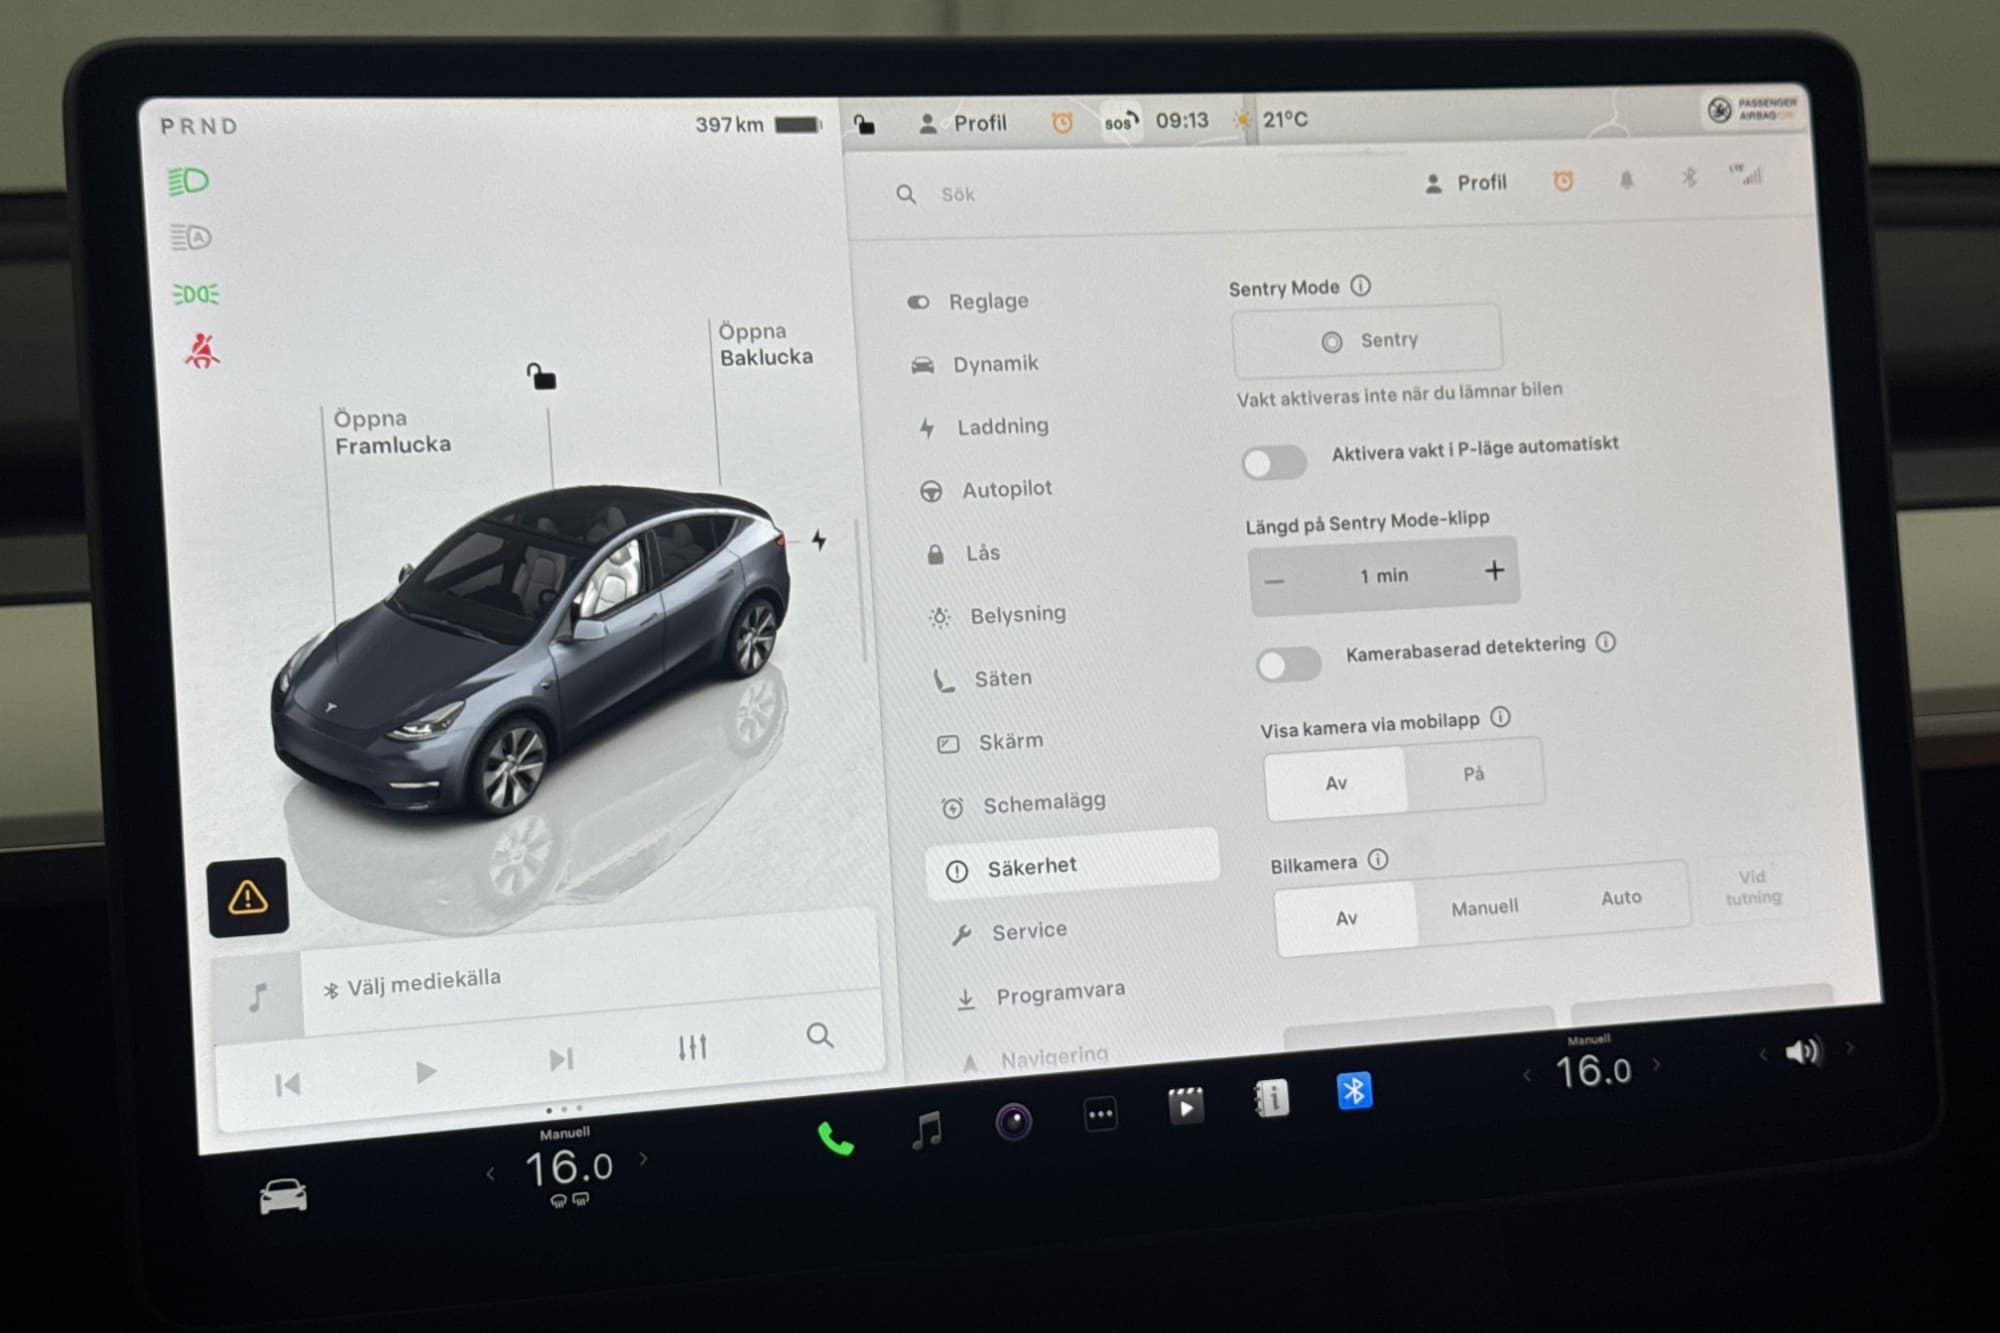Decrease Sentry Mode clip length with minus
This screenshot has width=2000, height=1333.
(x=1274, y=582)
